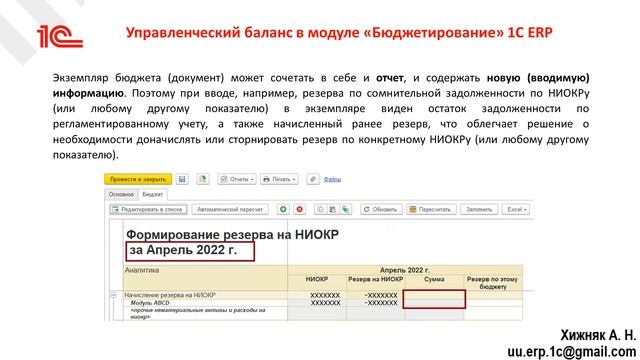Click the Провести и закрыть button
Image resolution: width=640 pixels, height=360 pixels.
[x=138, y=179]
